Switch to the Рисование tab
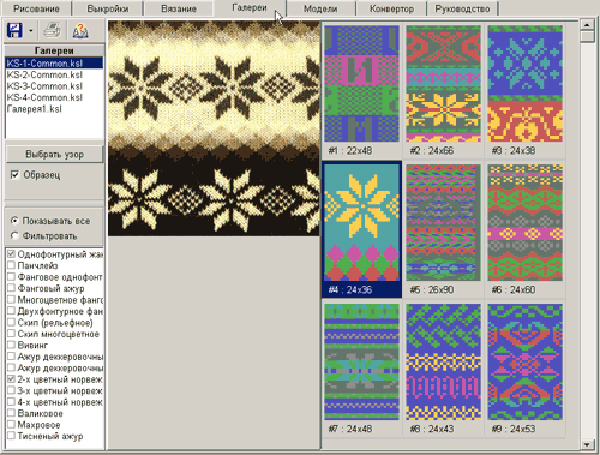Image resolution: width=600 pixels, height=455 pixels. (36, 9)
